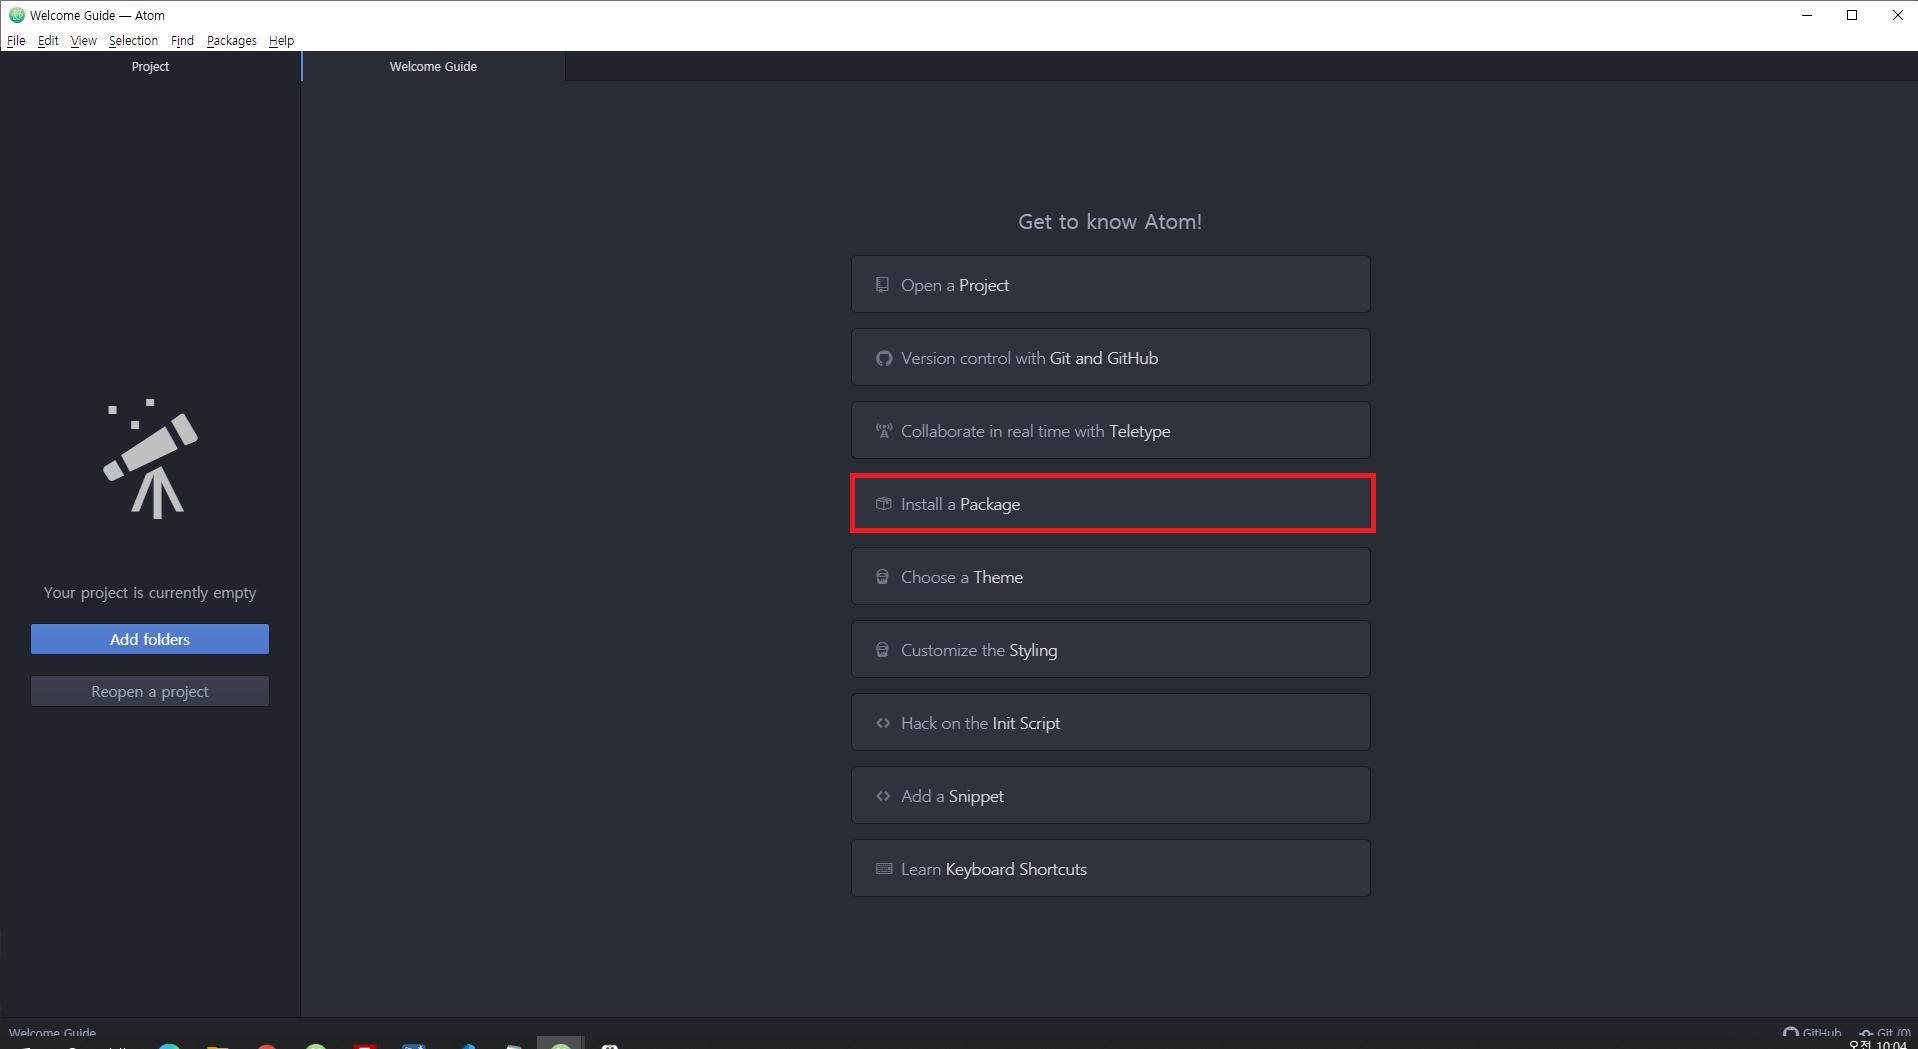The height and width of the screenshot is (1049, 1918).
Task: Click the package box icon beside Install a Package
Action: point(884,504)
